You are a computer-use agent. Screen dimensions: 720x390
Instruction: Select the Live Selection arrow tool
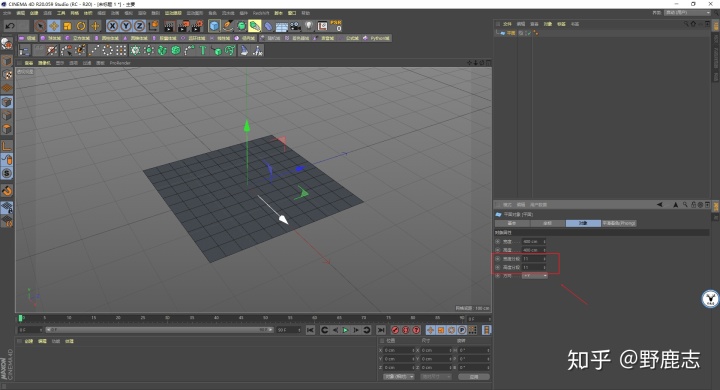coord(40,26)
